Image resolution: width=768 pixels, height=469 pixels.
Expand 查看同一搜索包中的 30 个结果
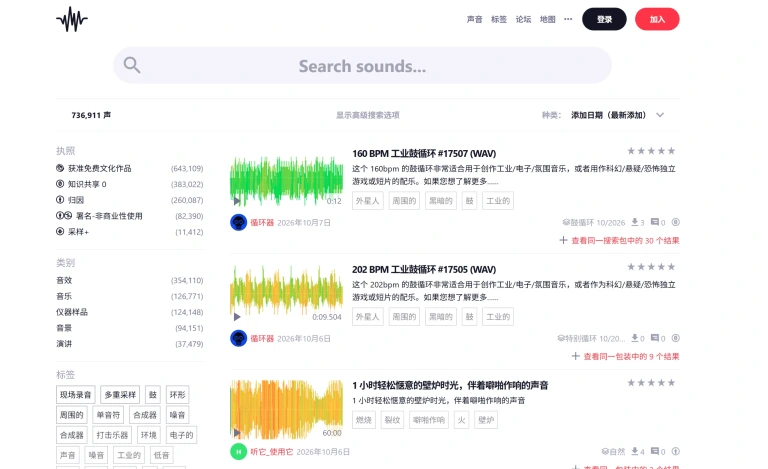point(619,240)
